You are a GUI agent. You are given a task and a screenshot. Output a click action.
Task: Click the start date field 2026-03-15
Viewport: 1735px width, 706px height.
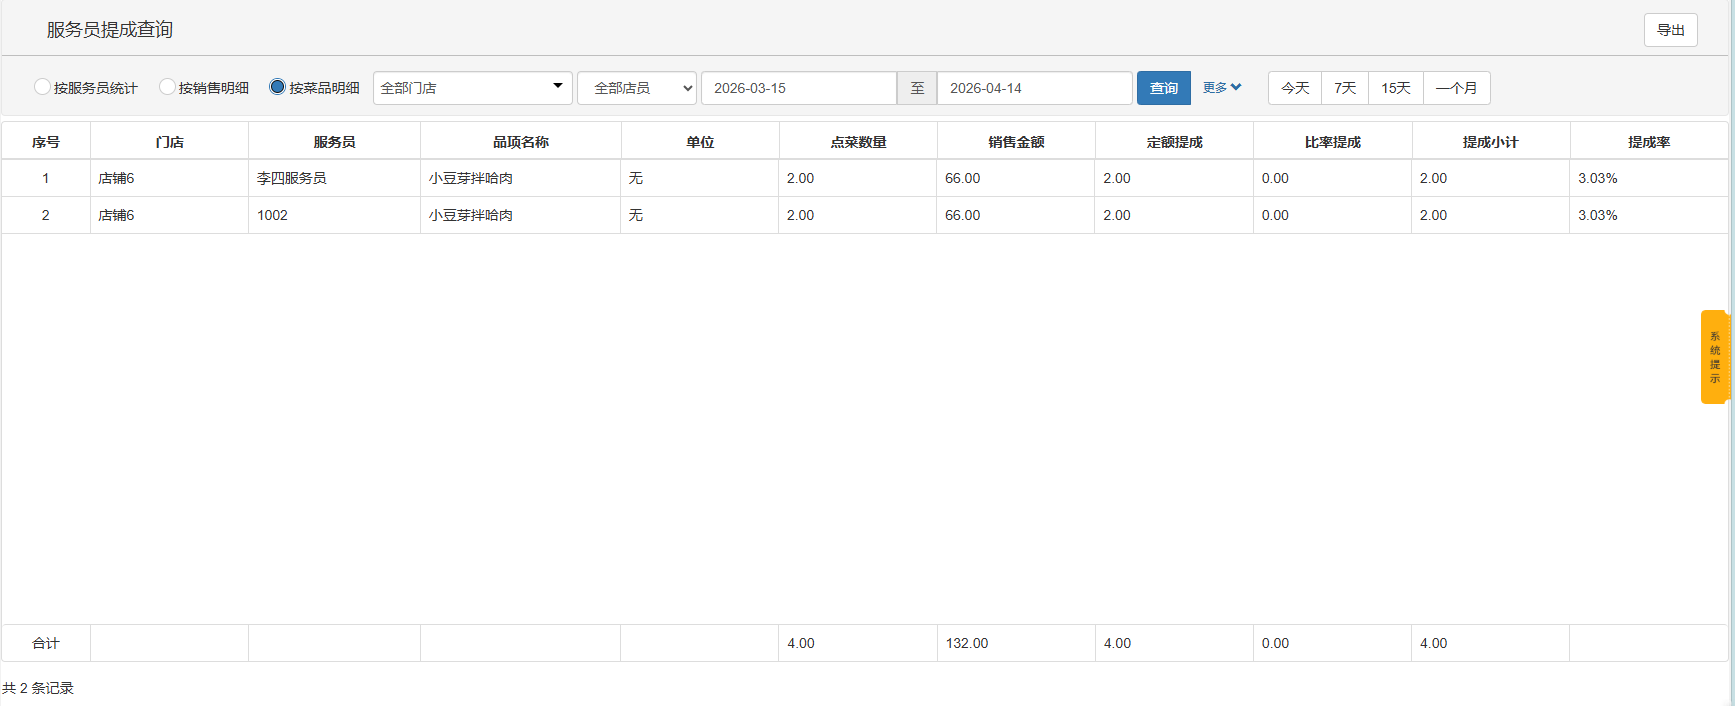coord(799,88)
